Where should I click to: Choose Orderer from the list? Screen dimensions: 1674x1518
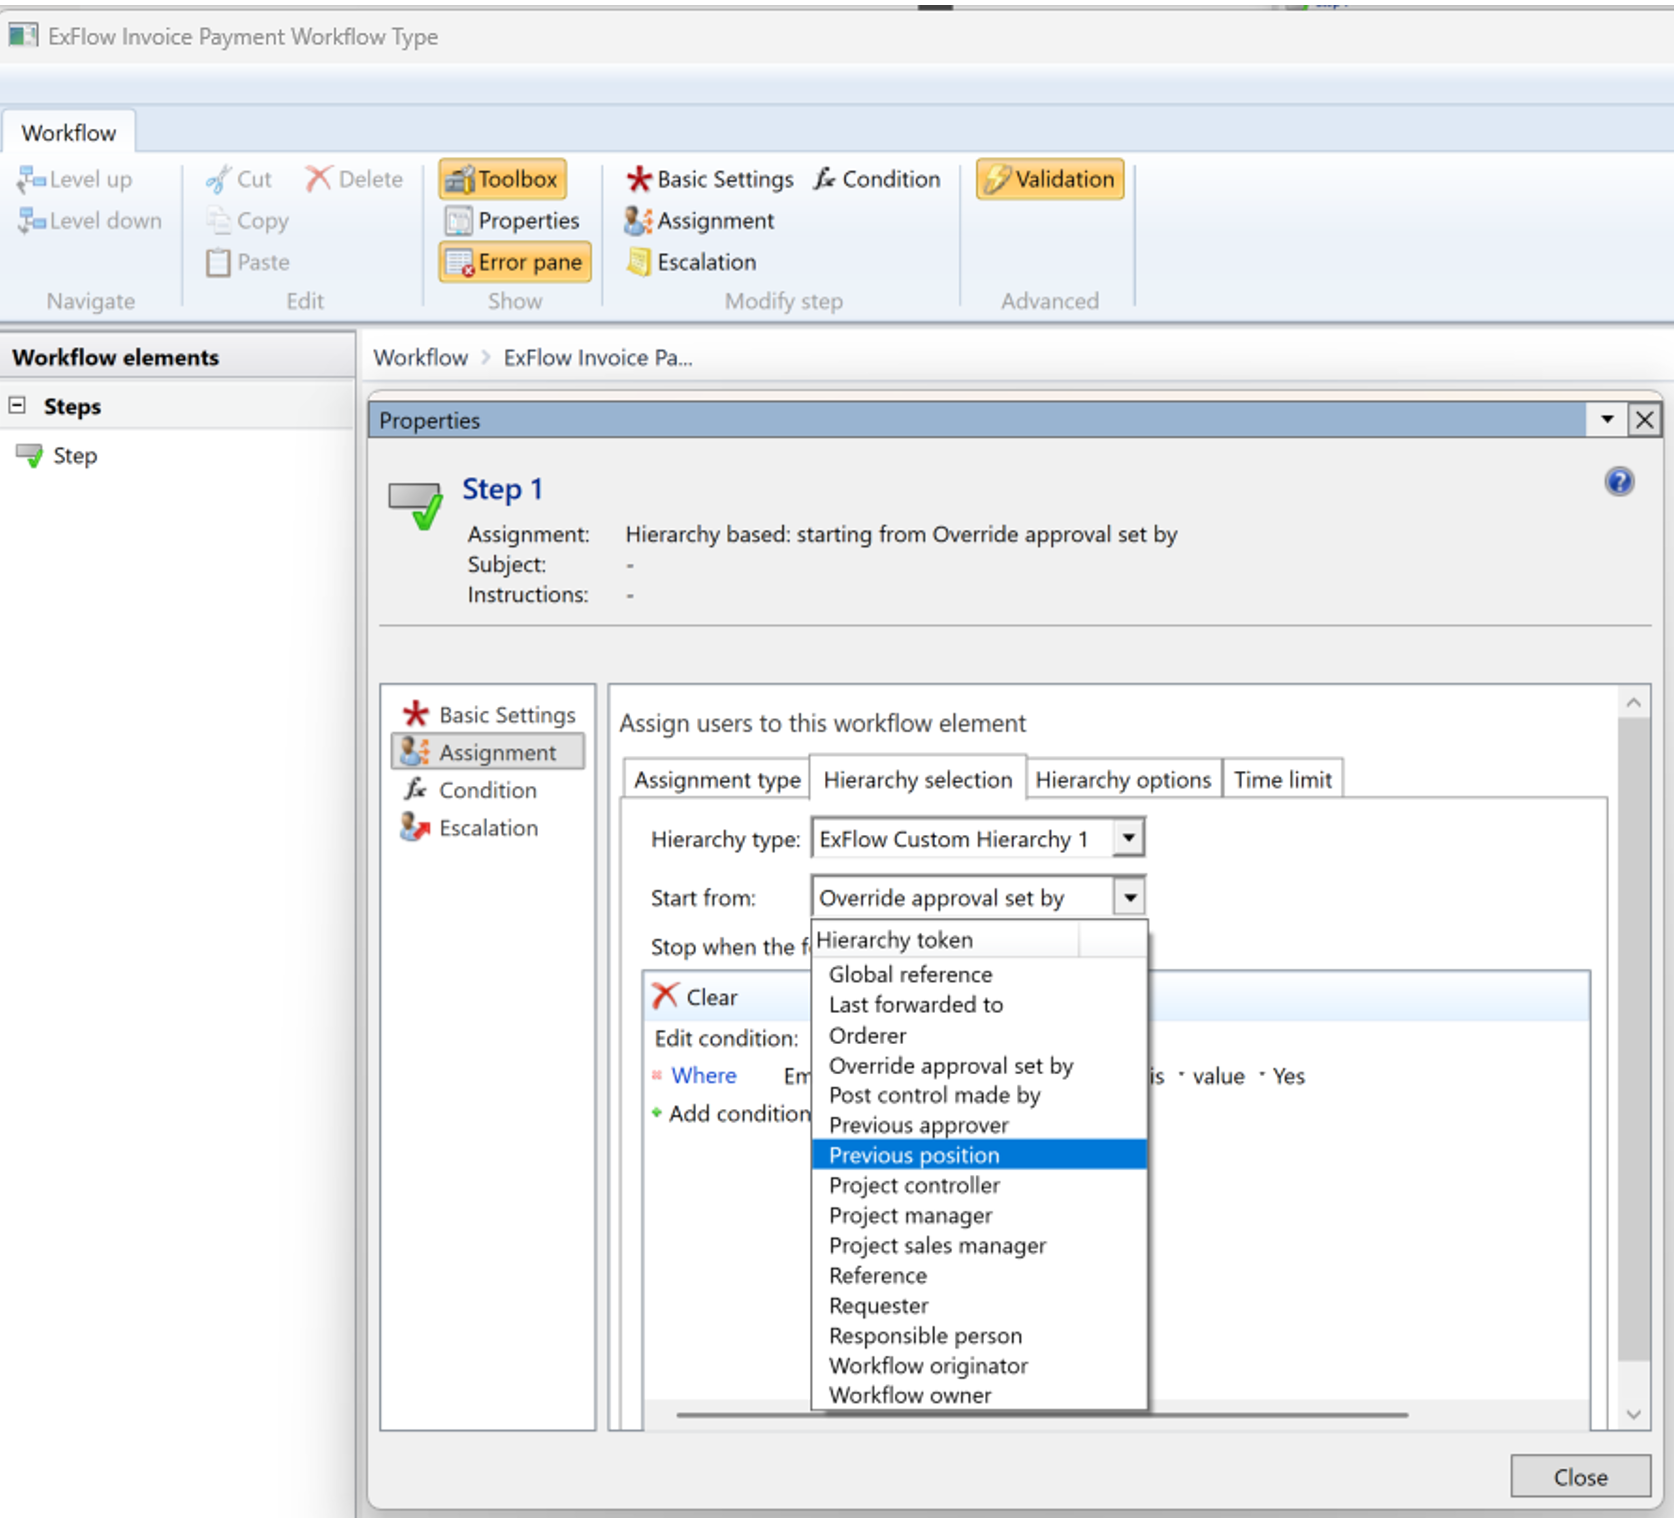(x=979, y=1035)
